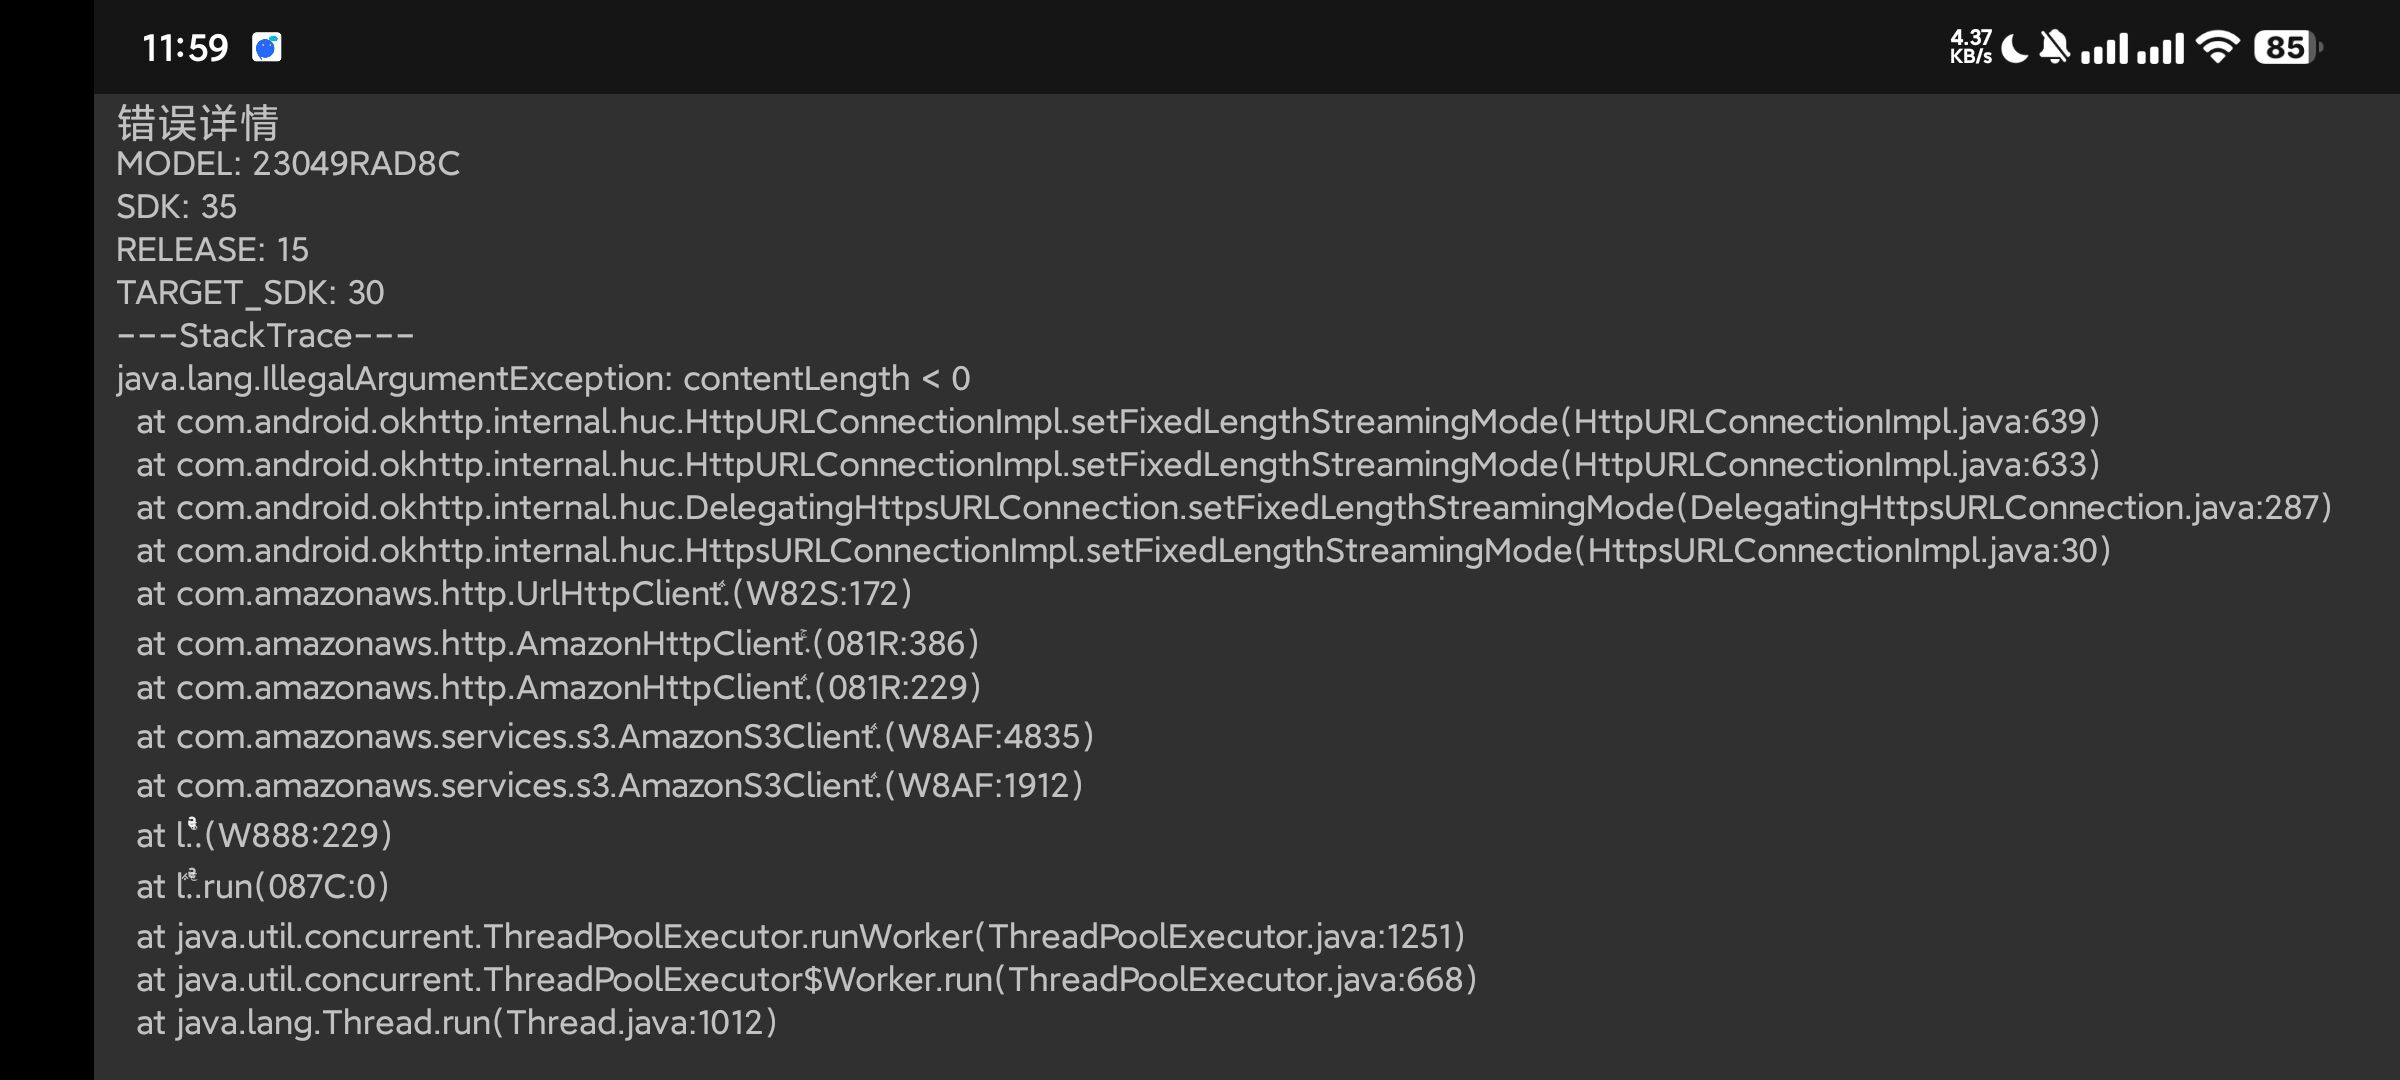Screen dimensions: 2400x1080
Task: Tap the UrlHttpClient W82S:172 stack line
Action: [524, 594]
